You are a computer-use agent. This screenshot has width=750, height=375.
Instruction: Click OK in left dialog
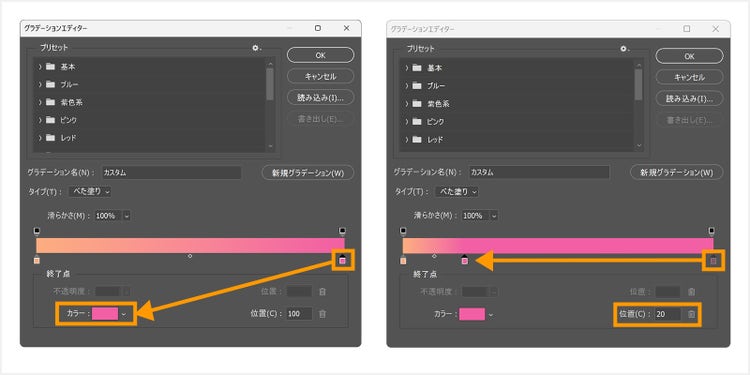[x=320, y=55]
